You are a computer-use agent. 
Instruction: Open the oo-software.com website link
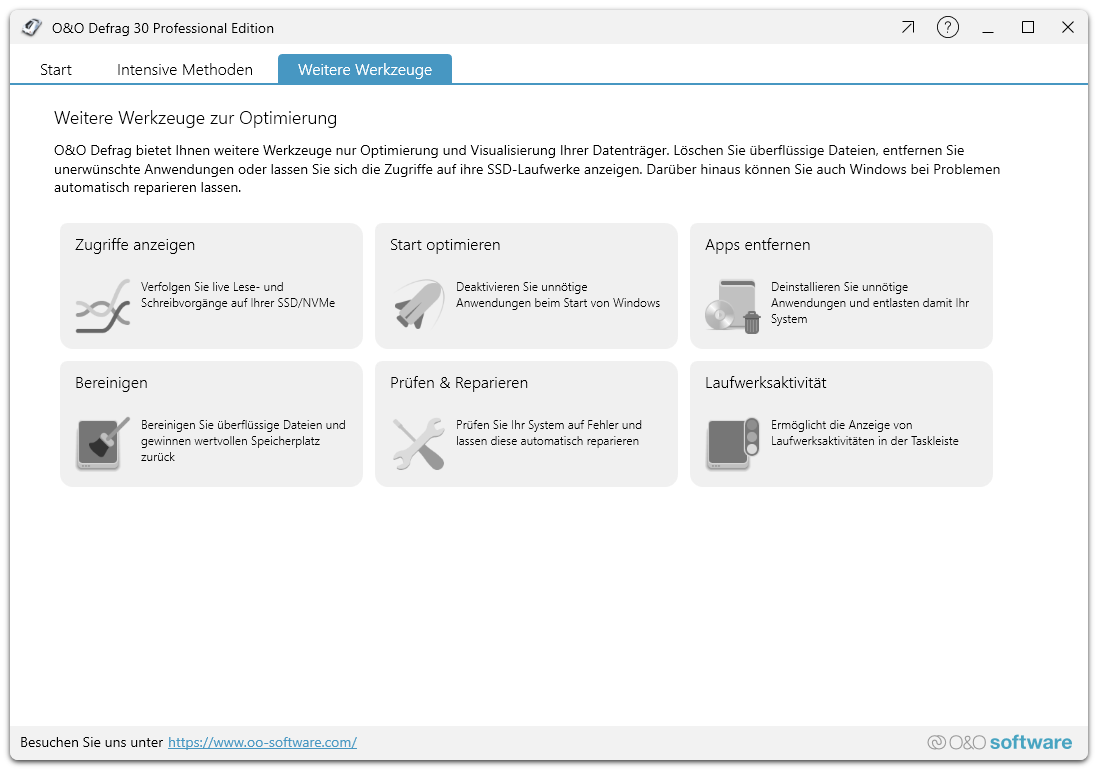pos(262,742)
